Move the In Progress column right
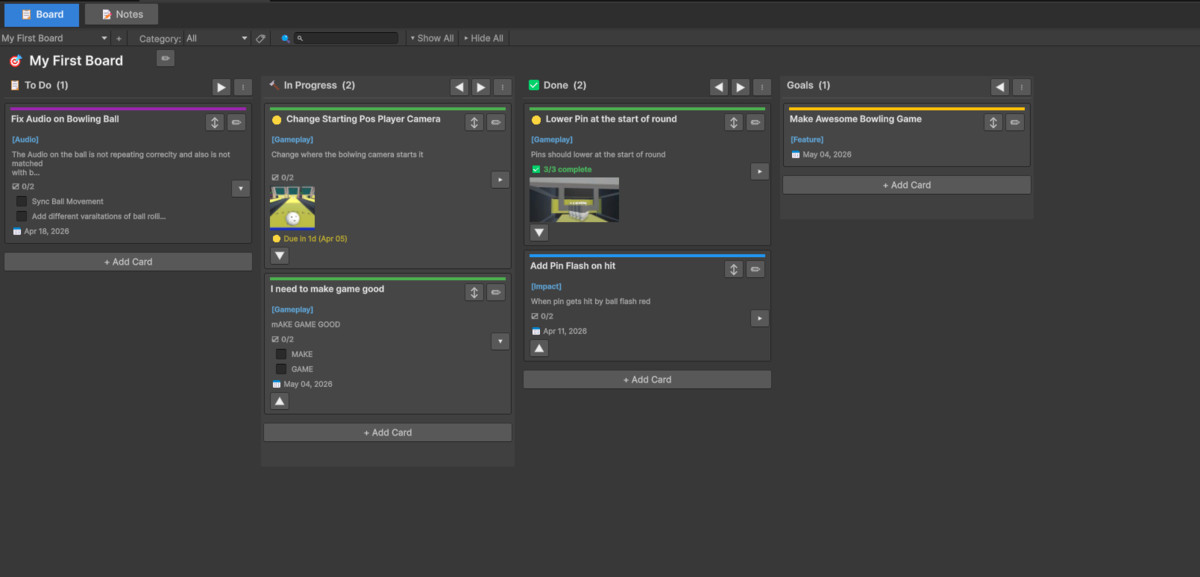 tap(481, 87)
